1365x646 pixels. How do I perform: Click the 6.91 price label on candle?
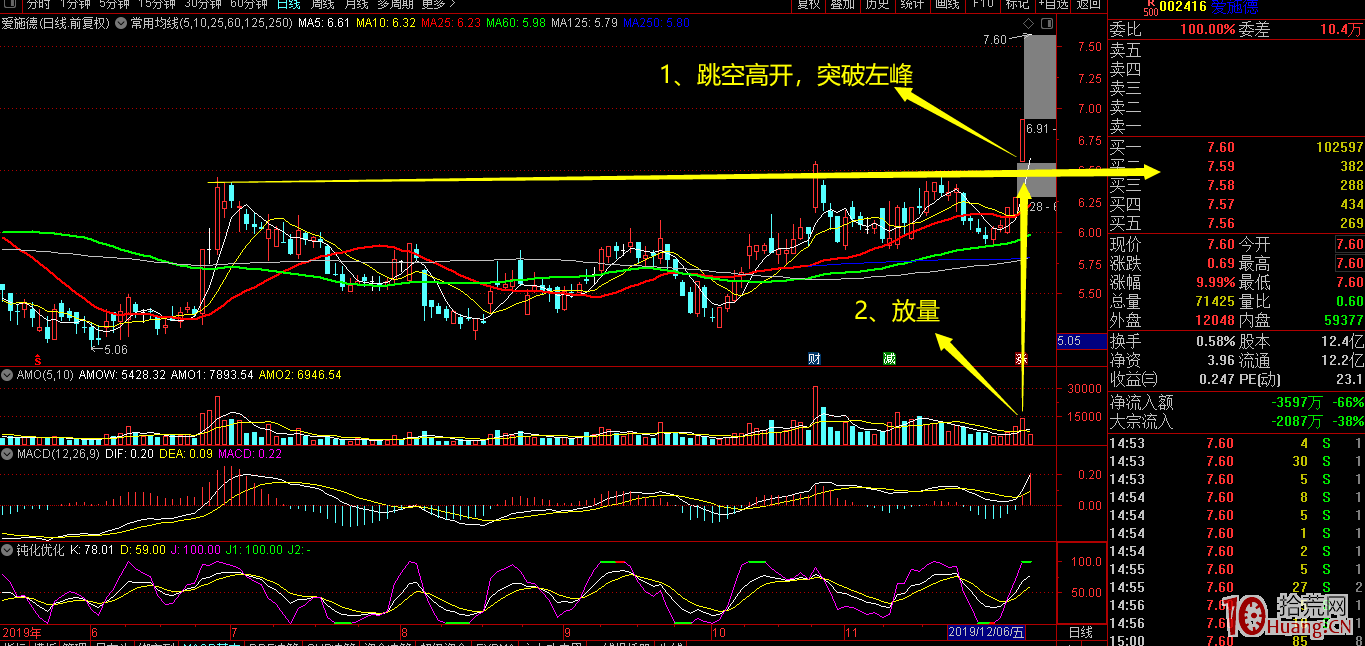pos(1040,128)
